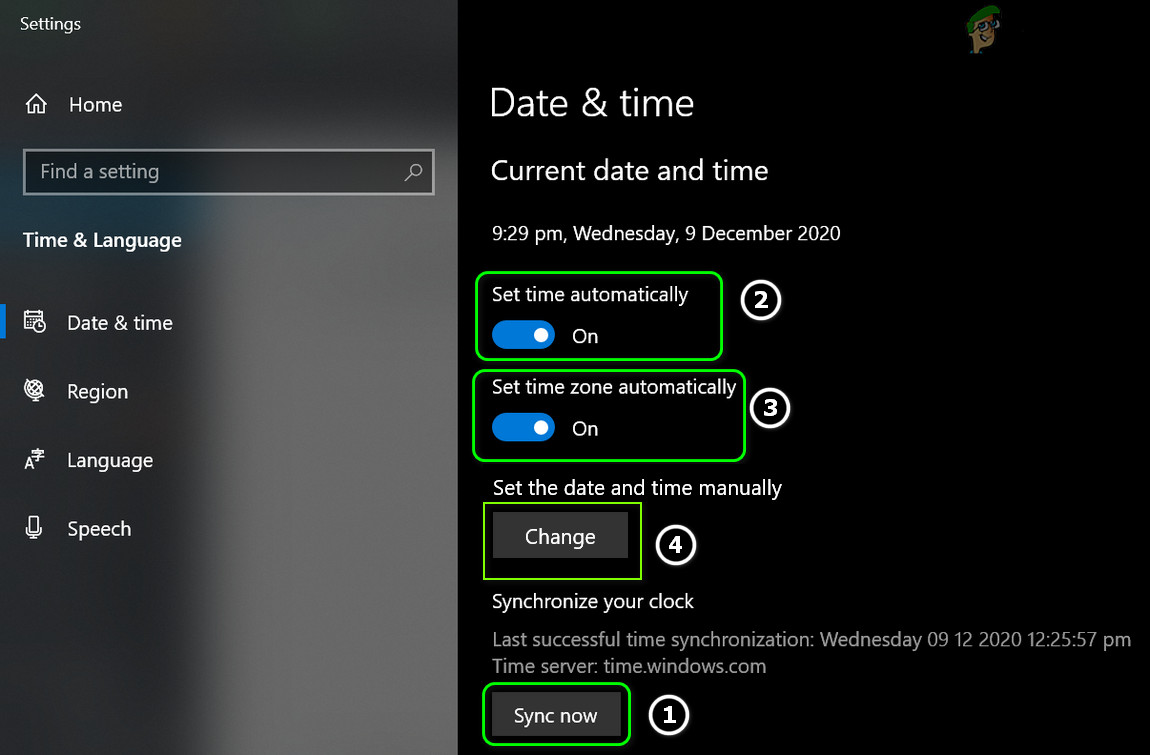Click the Synchronize your clock heading
The height and width of the screenshot is (755, 1150).
(593, 602)
